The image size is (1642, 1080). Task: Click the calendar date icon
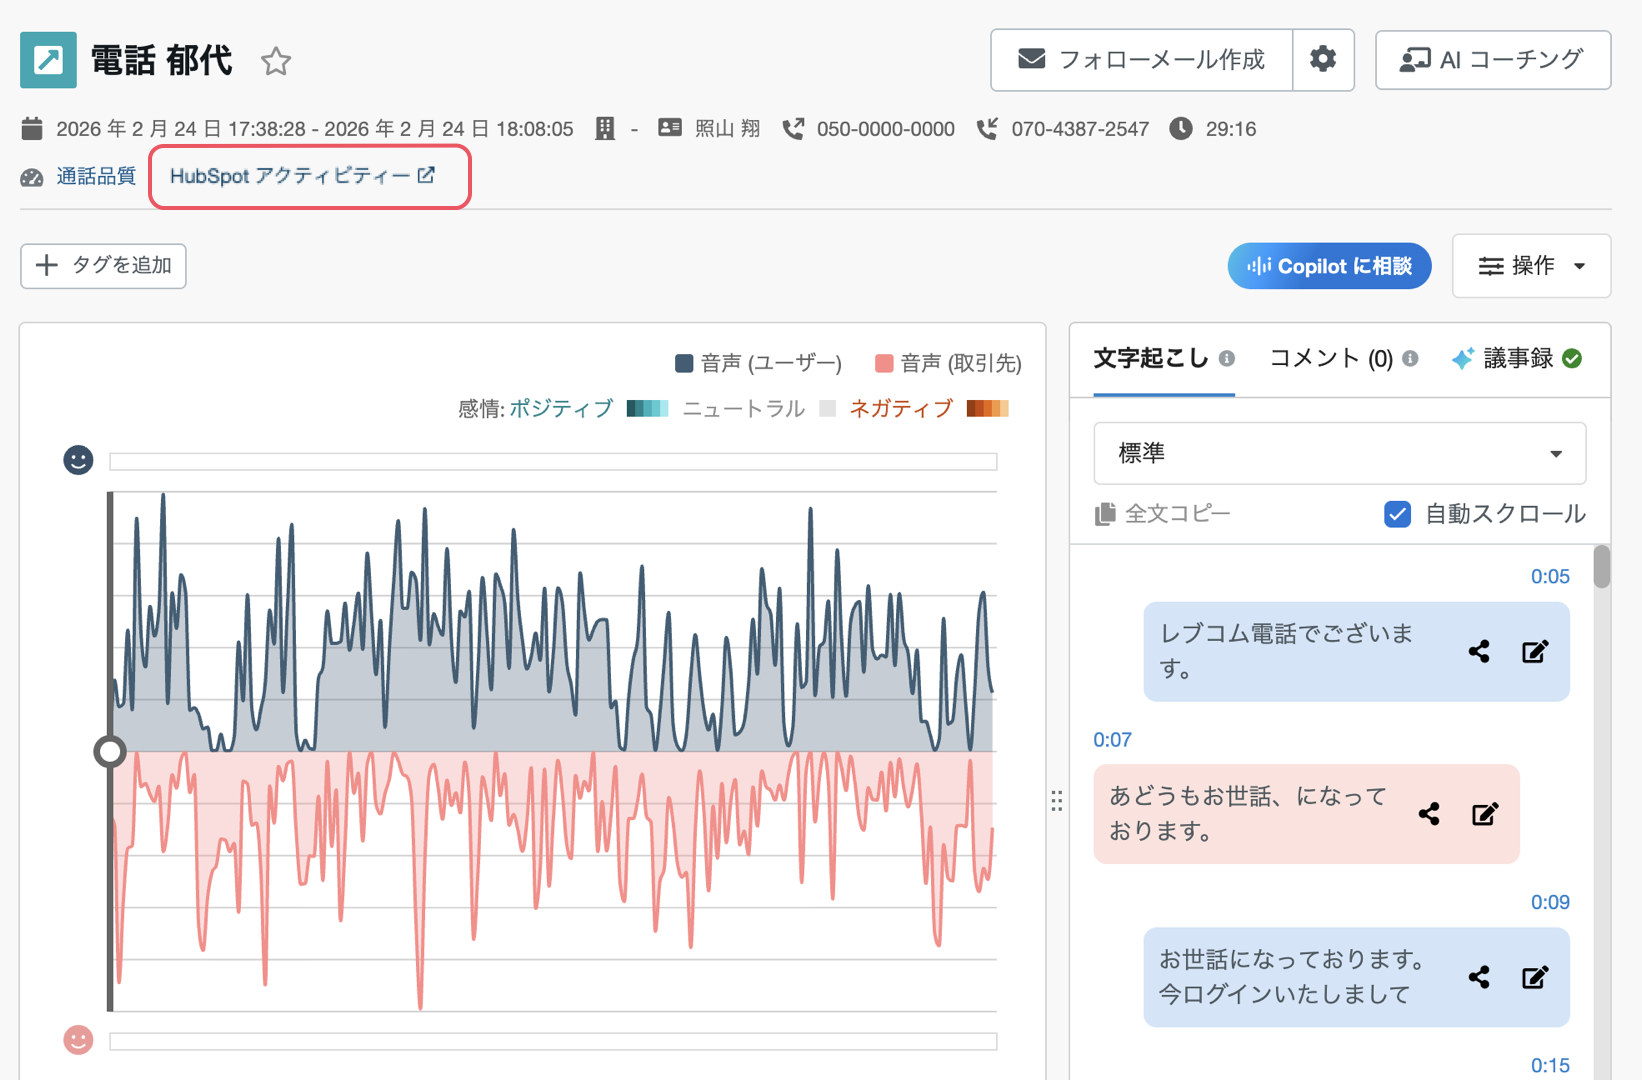point(32,128)
